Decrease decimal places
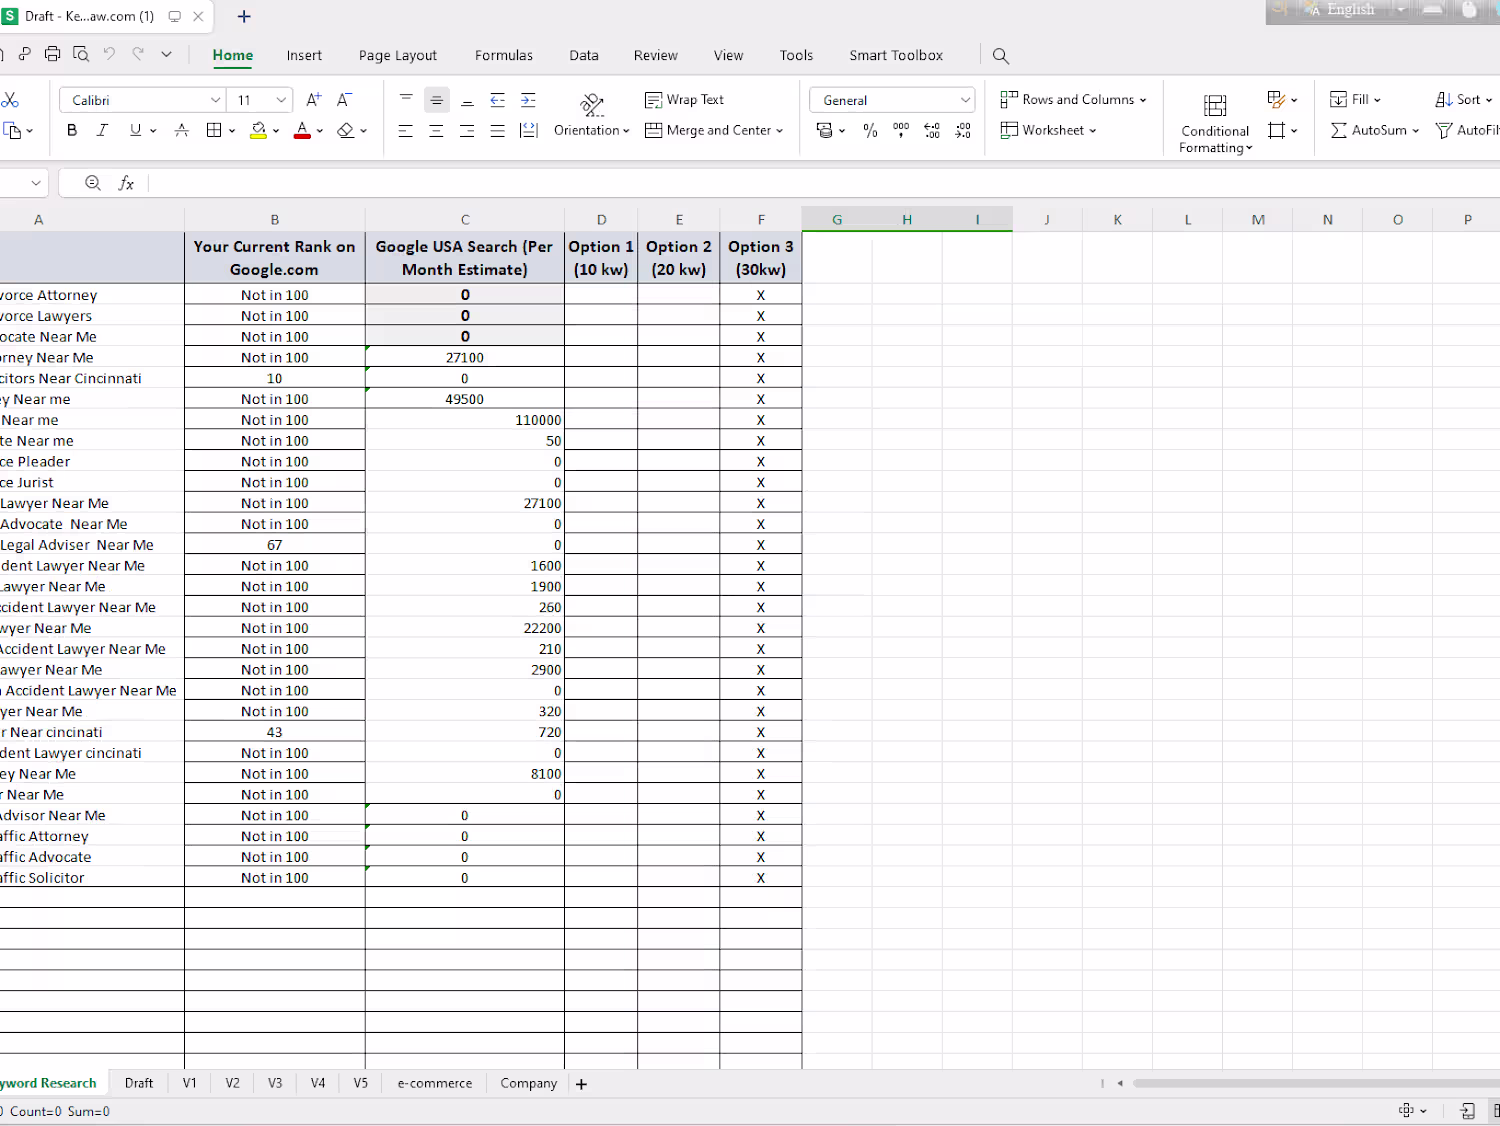The width and height of the screenshot is (1500, 1126). (963, 131)
